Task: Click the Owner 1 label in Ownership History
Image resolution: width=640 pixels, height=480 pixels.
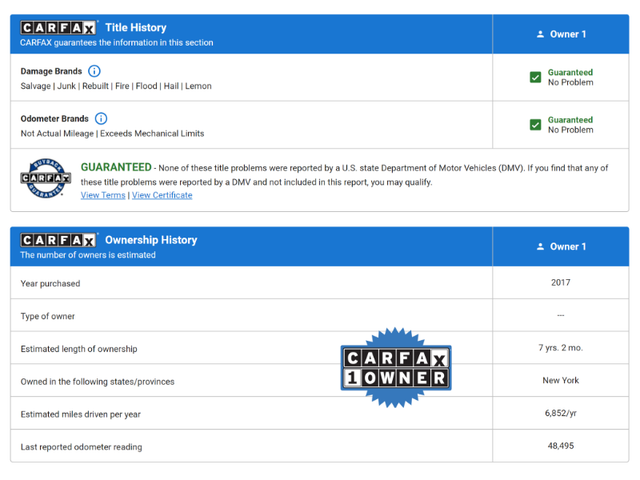Action: pyautogui.click(x=568, y=247)
